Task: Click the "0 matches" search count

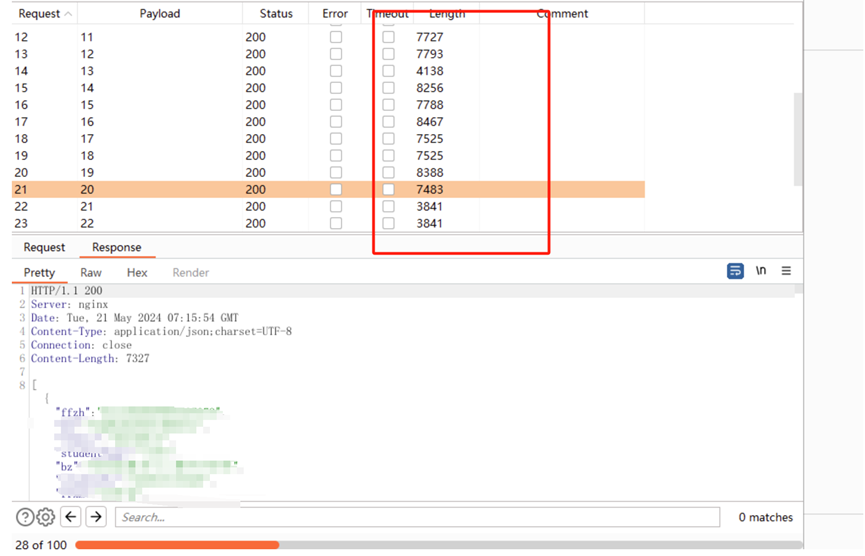Action: [x=765, y=517]
